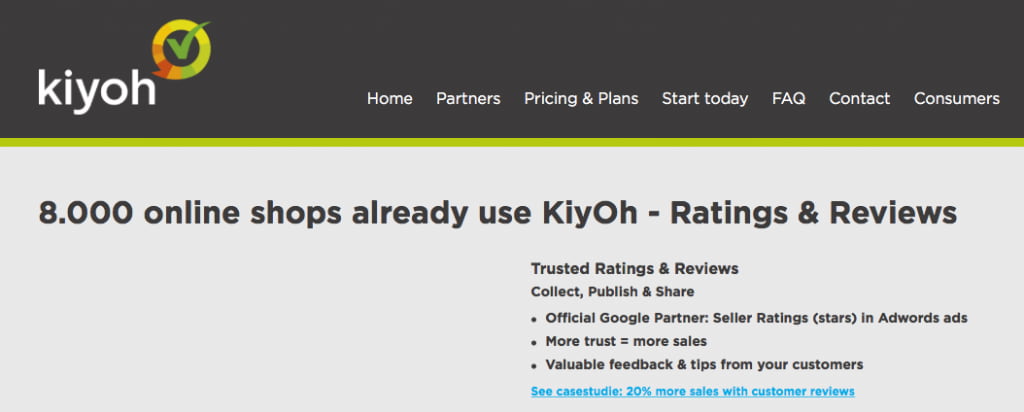Image resolution: width=1024 pixels, height=412 pixels.
Task: Open Pricing & Plans
Action: (x=581, y=99)
